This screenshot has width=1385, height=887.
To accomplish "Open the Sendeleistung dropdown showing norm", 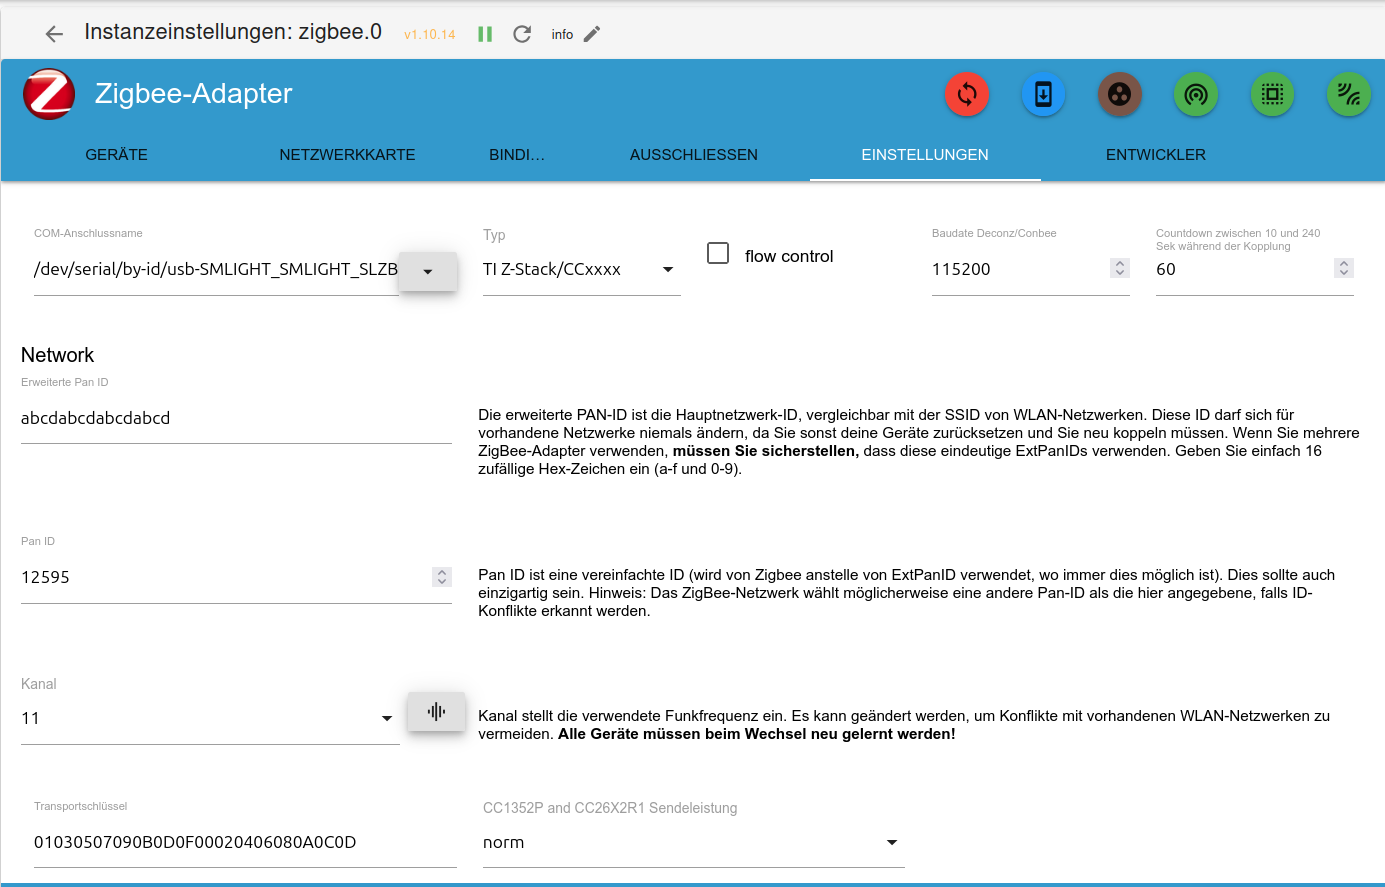I will click(x=694, y=843).
